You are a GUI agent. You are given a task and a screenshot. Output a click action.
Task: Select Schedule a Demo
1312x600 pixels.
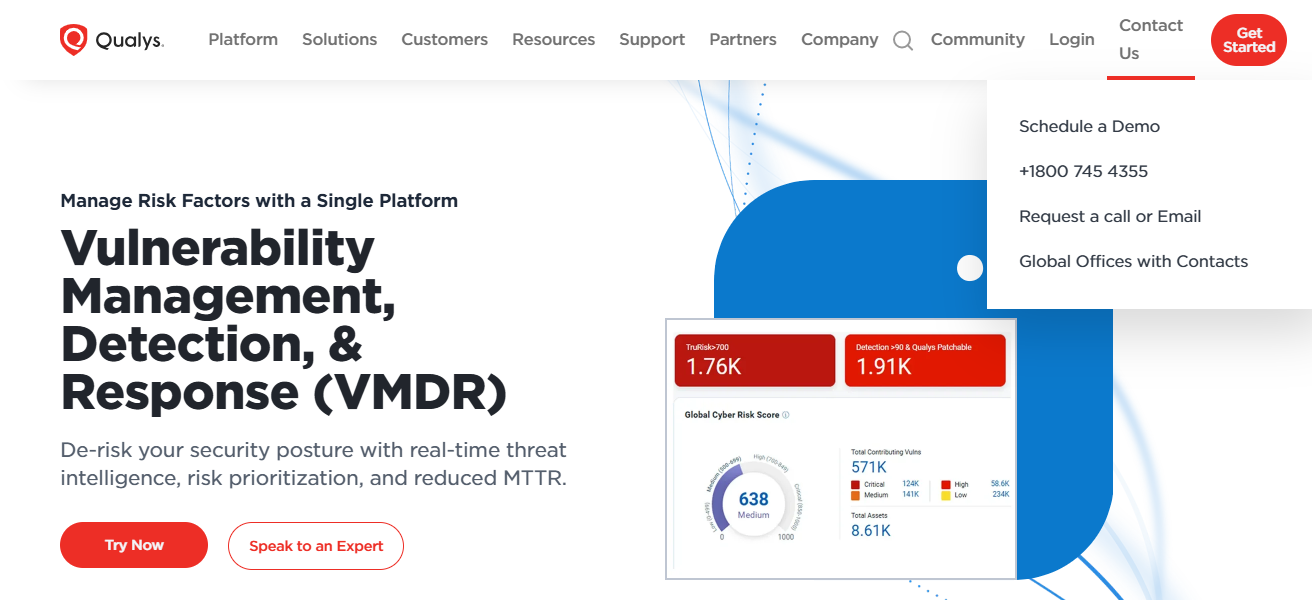coord(1089,126)
